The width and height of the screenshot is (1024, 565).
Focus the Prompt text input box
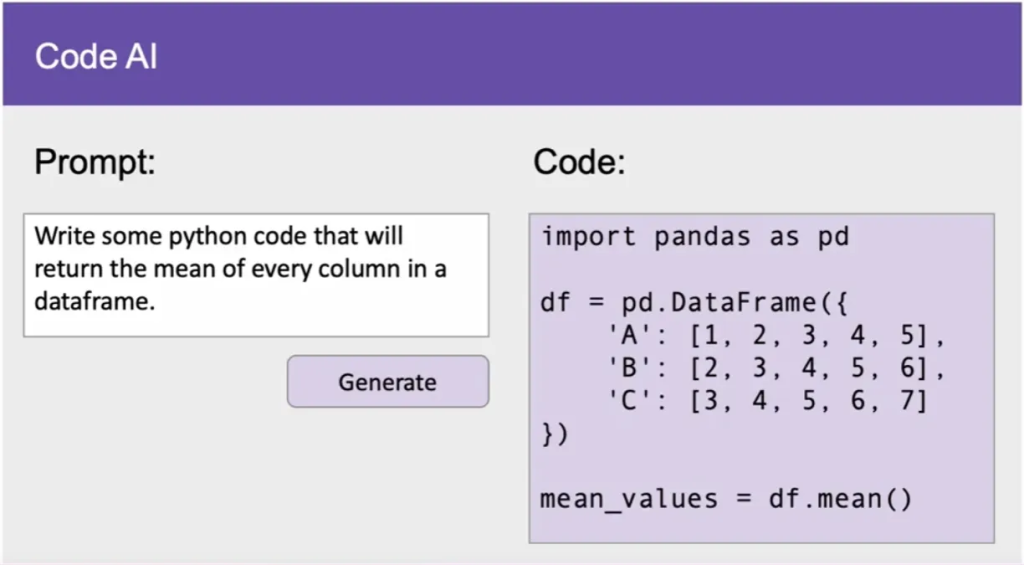click(256, 274)
